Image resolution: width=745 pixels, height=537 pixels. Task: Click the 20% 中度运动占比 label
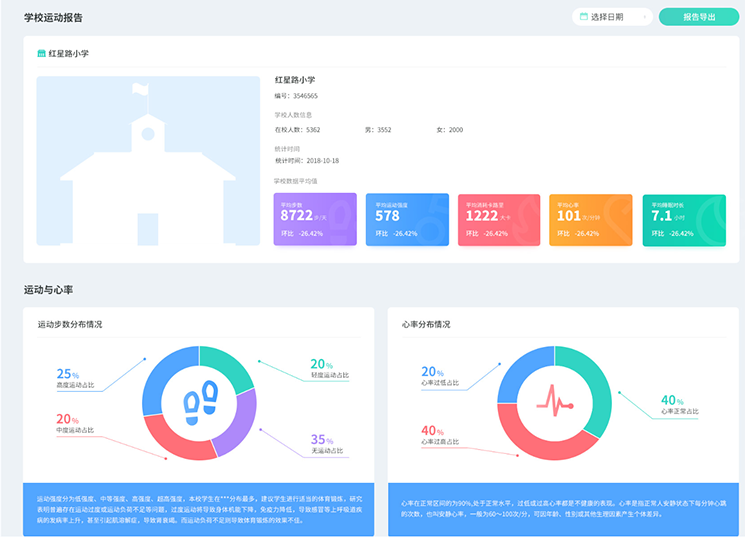75,423
